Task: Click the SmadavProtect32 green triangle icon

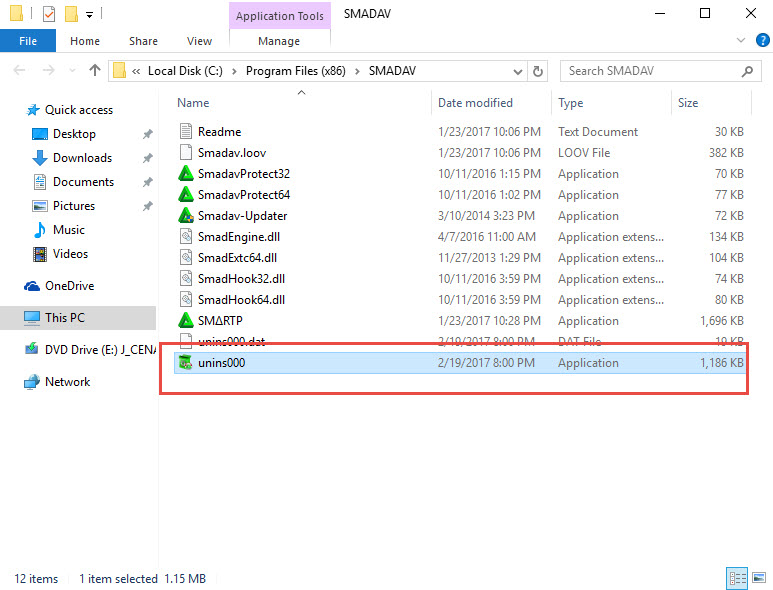Action: click(x=186, y=174)
